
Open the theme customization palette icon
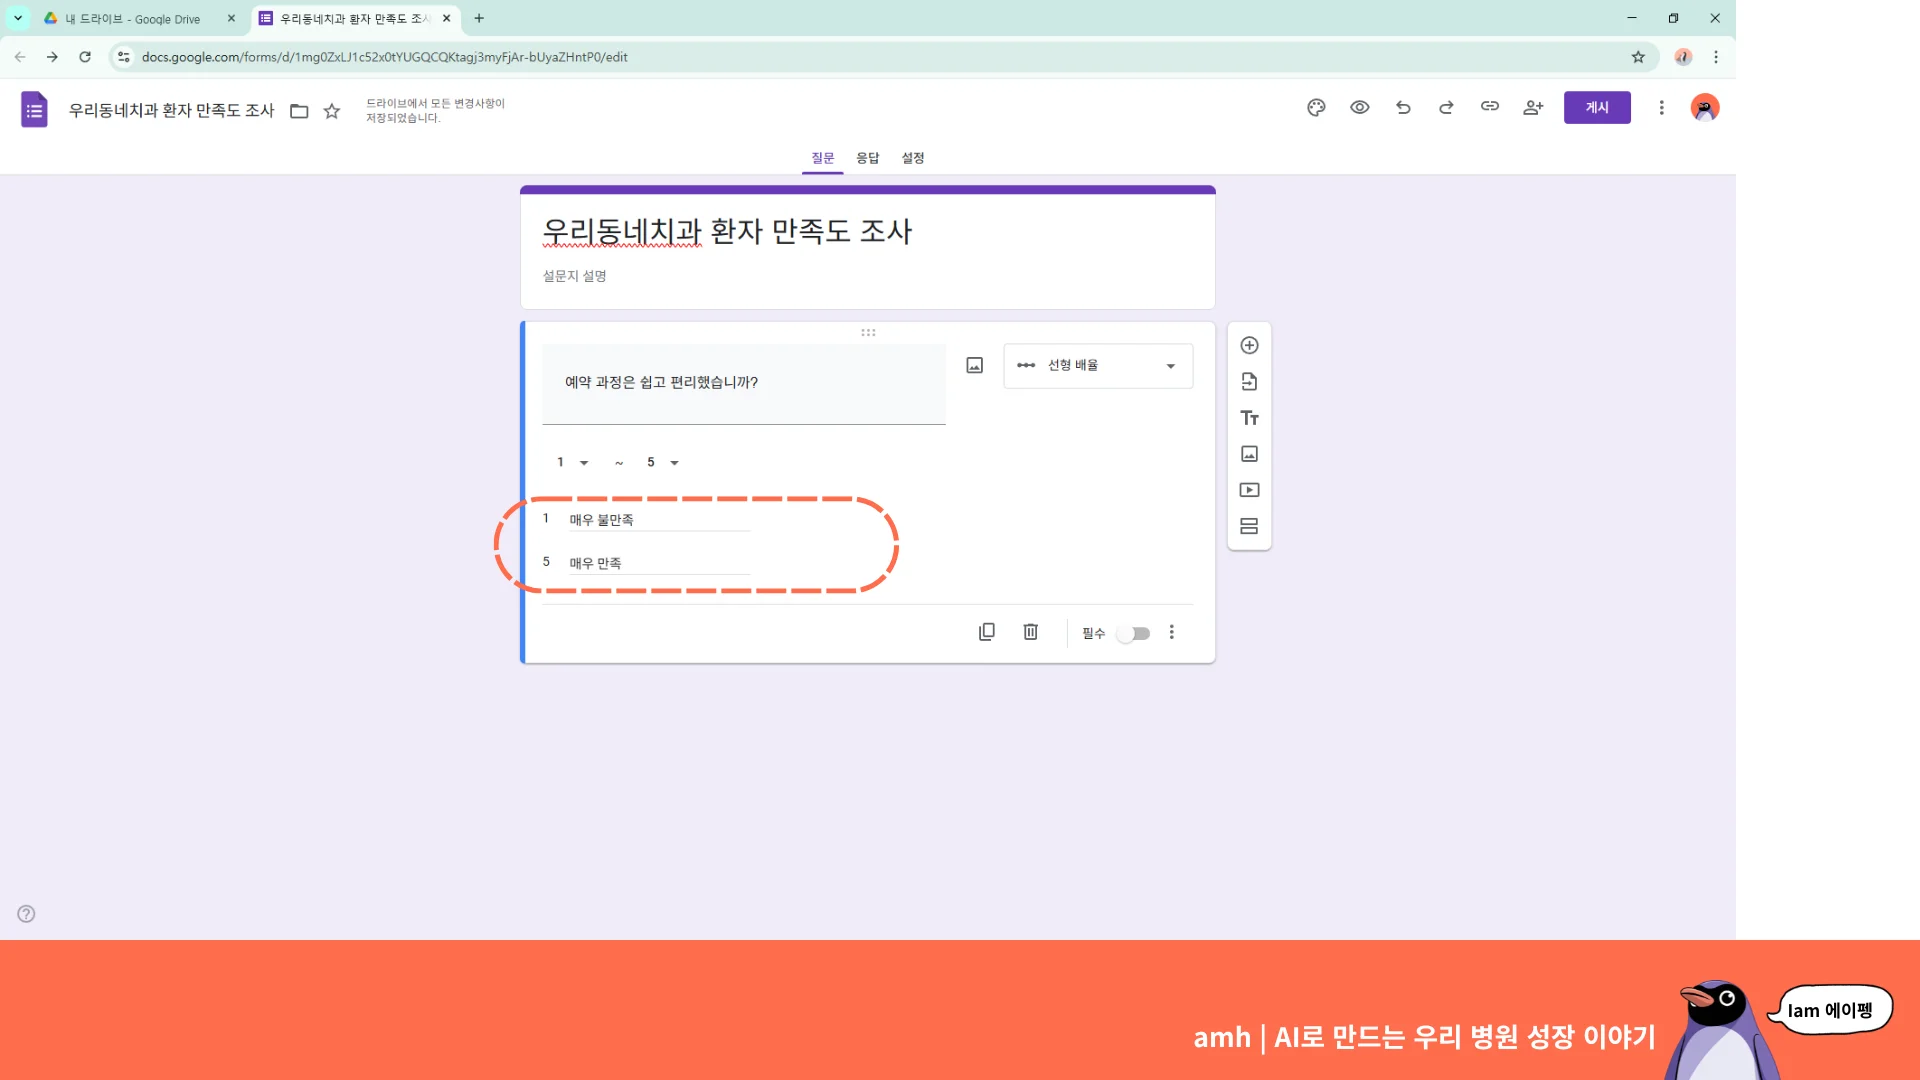tap(1316, 107)
